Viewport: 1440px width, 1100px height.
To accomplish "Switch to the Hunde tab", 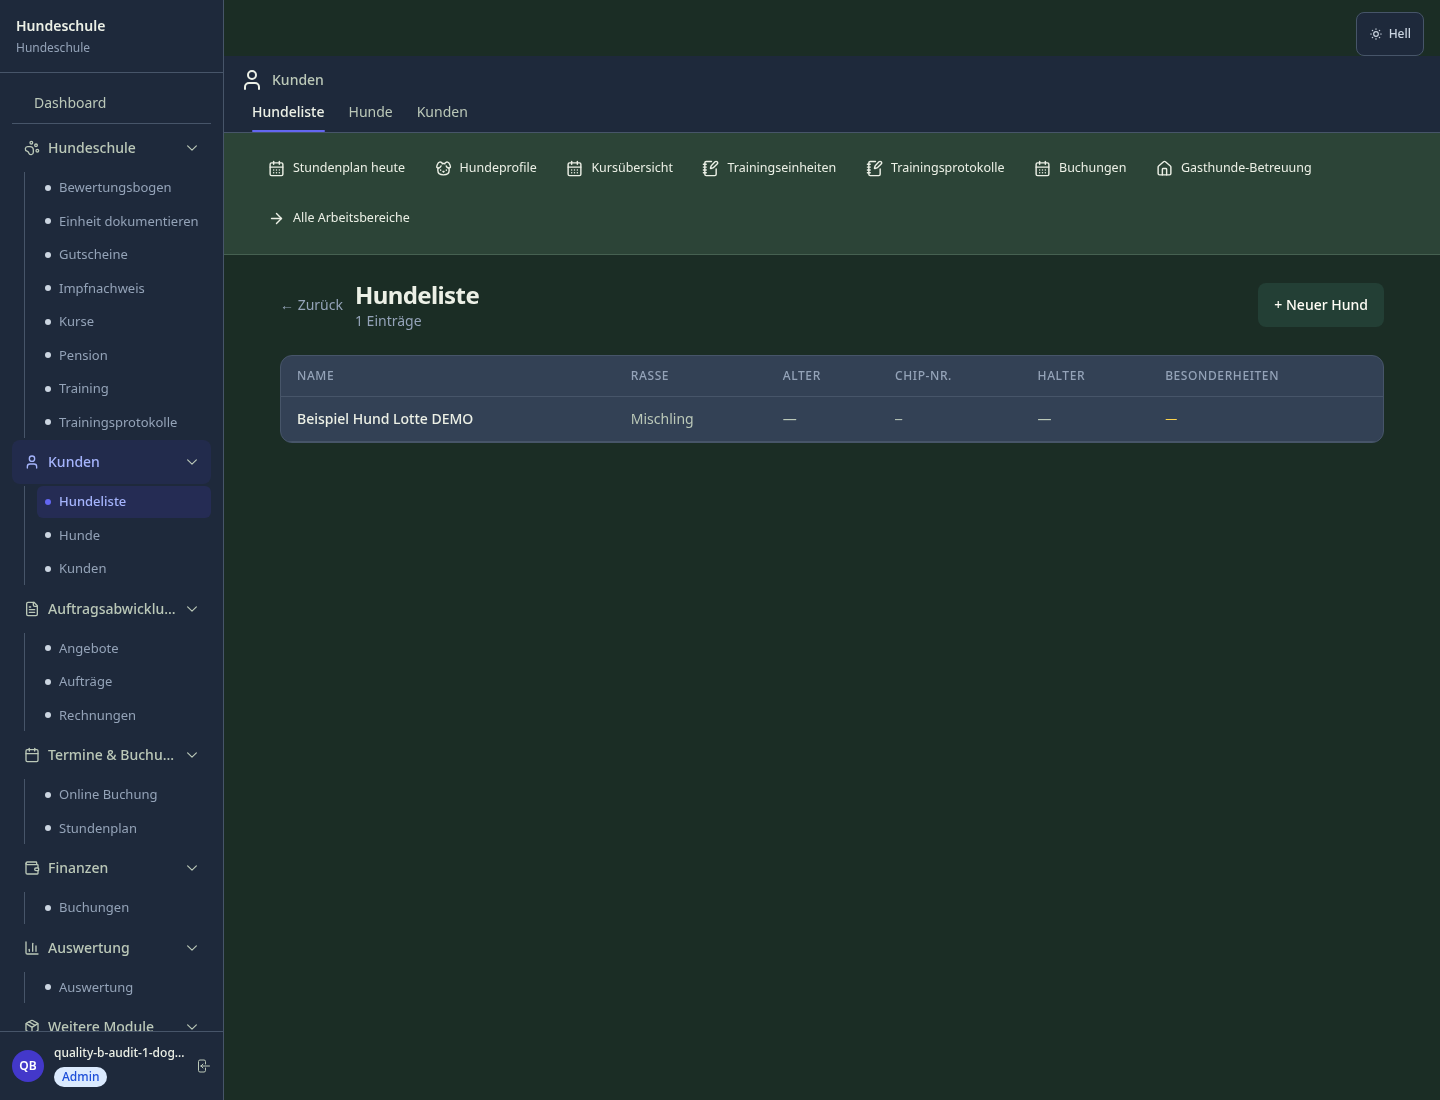I will [x=370, y=112].
